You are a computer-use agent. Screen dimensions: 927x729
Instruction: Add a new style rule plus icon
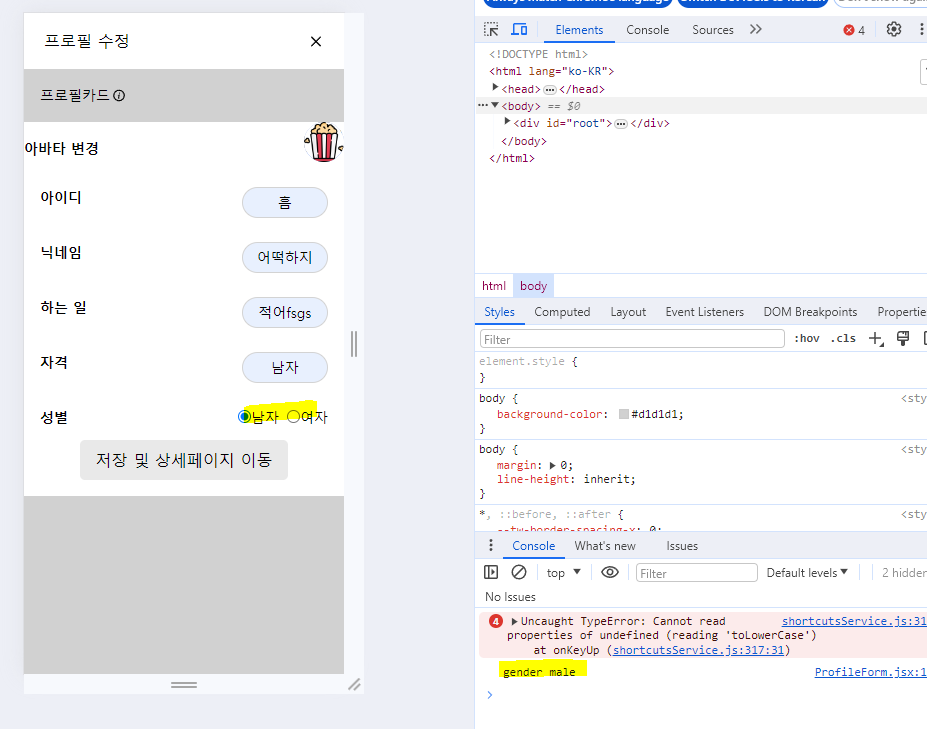pos(876,338)
